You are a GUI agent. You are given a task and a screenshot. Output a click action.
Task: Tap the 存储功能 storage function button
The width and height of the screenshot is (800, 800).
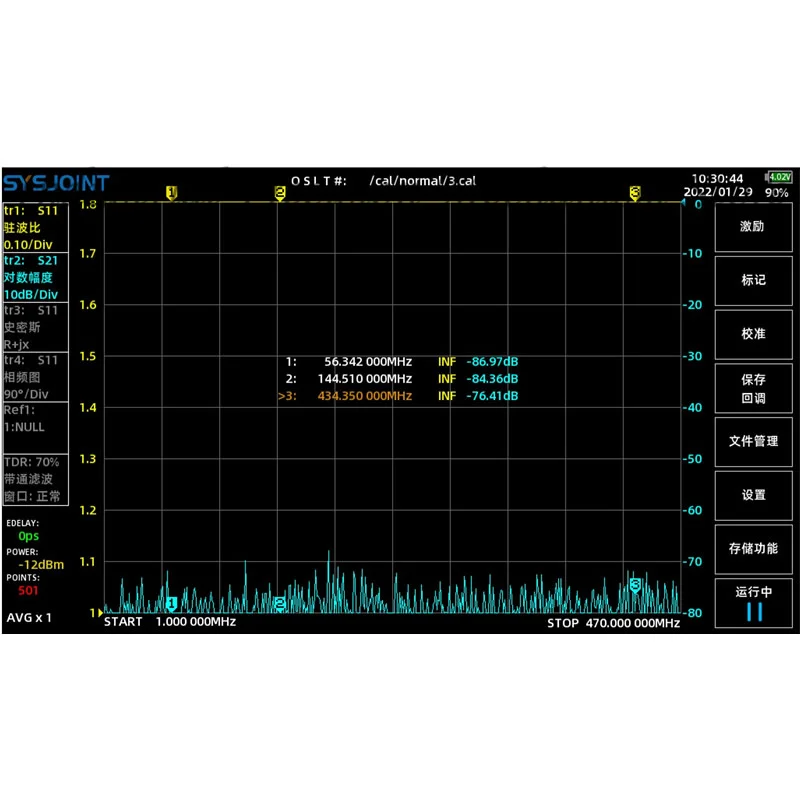pos(753,548)
